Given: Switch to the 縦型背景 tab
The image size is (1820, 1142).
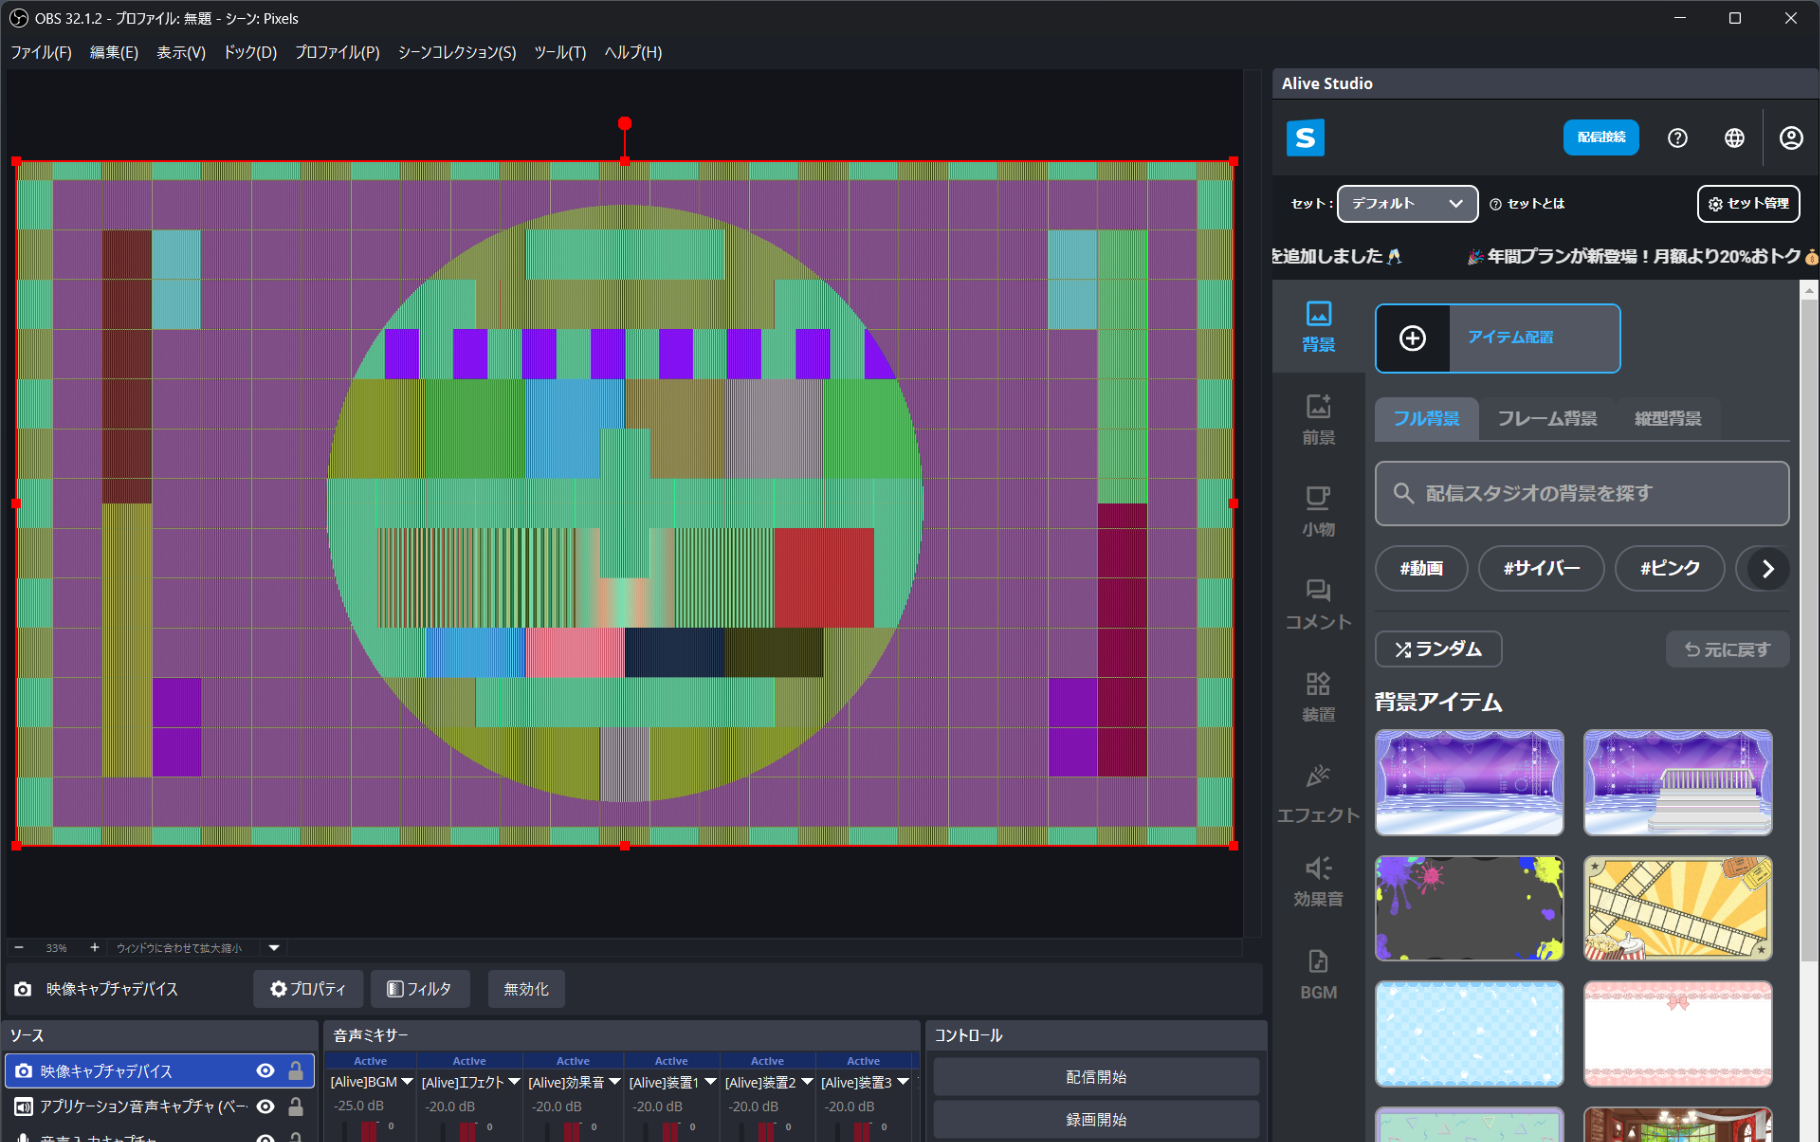Looking at the screenshot, I should click(1667, 419).
